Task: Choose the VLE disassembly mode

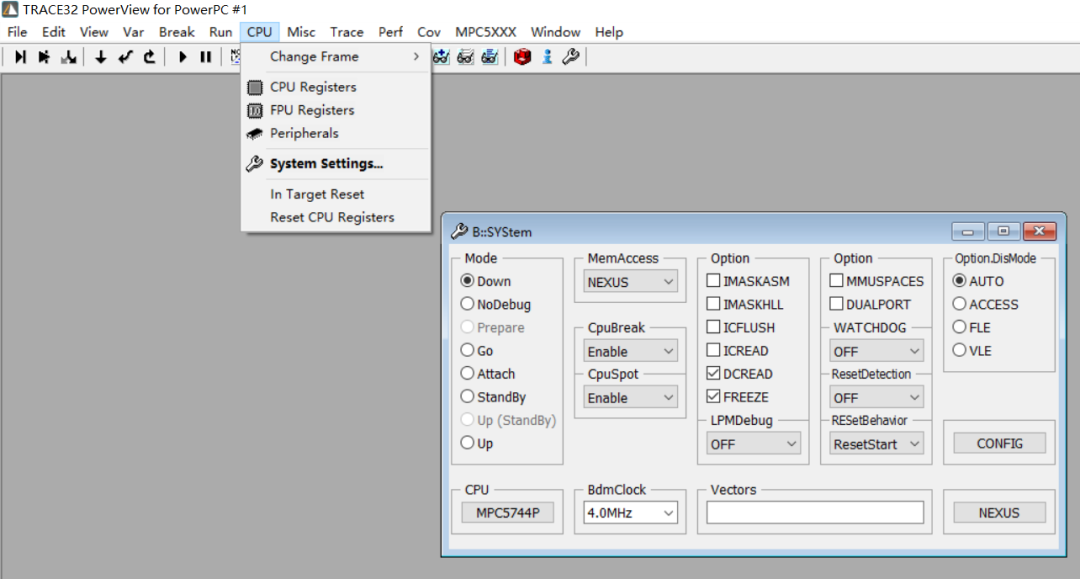Action: [960, 350]
